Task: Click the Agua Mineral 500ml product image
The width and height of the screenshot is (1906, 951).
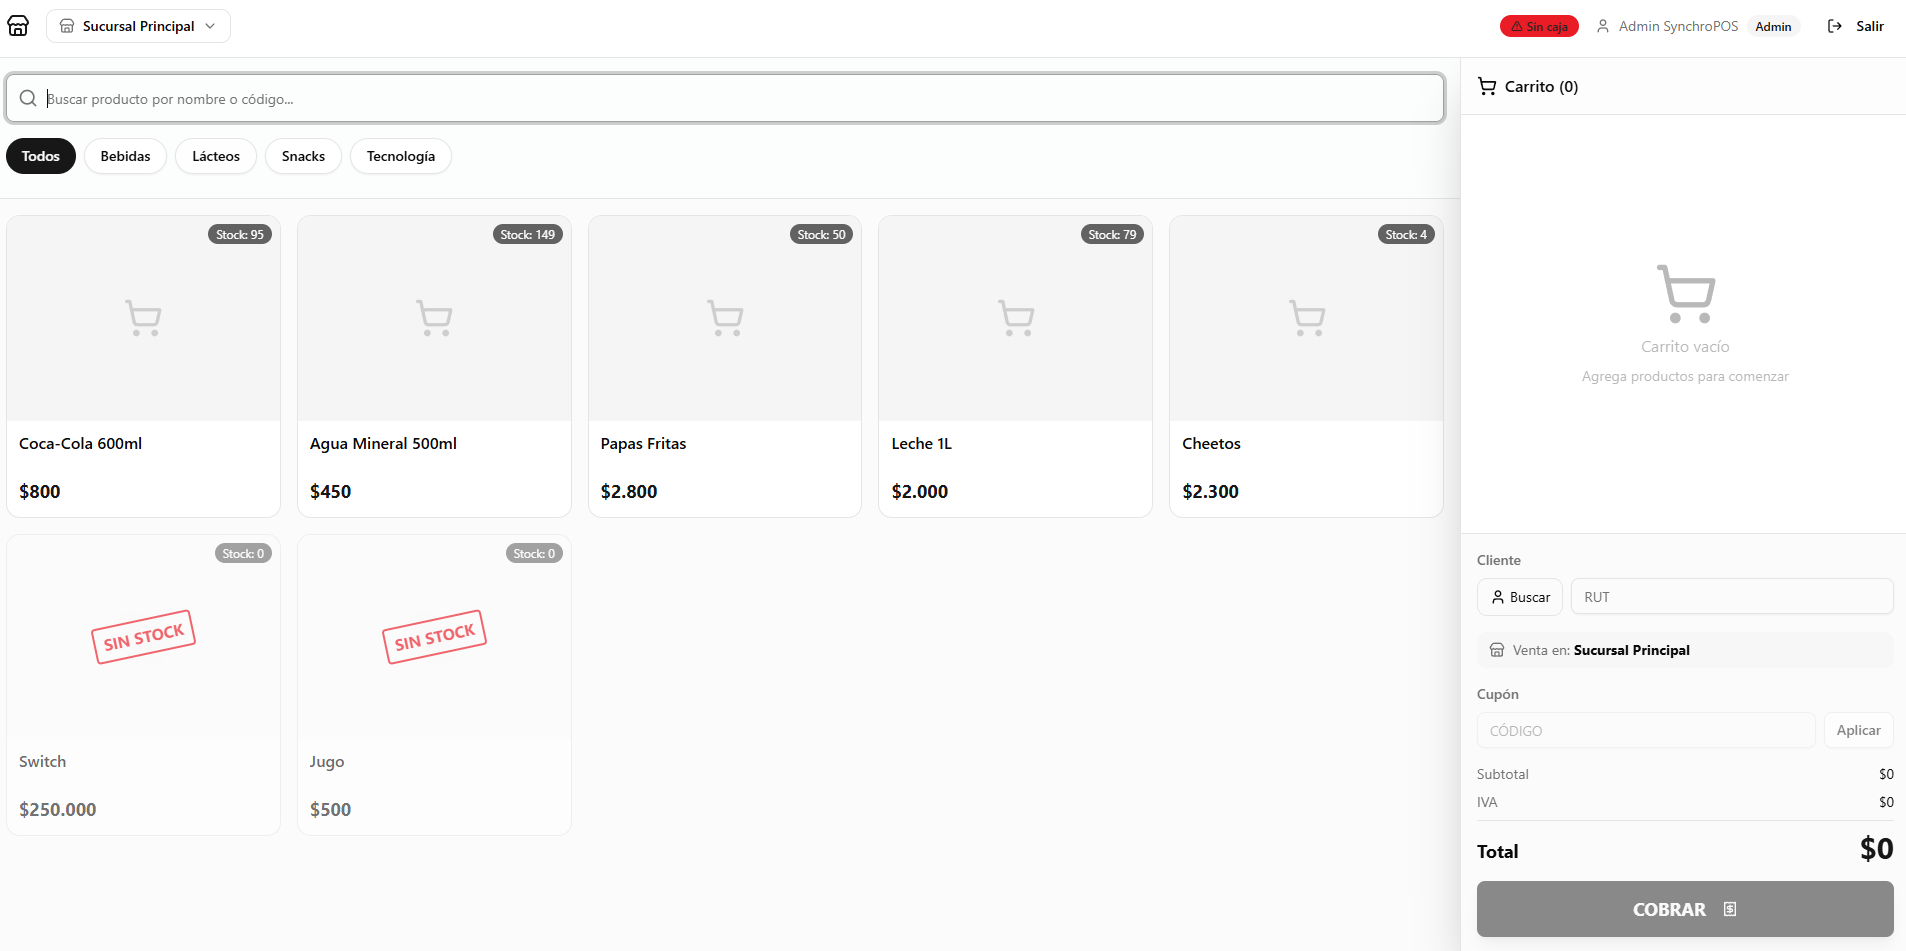Action: 434,318
